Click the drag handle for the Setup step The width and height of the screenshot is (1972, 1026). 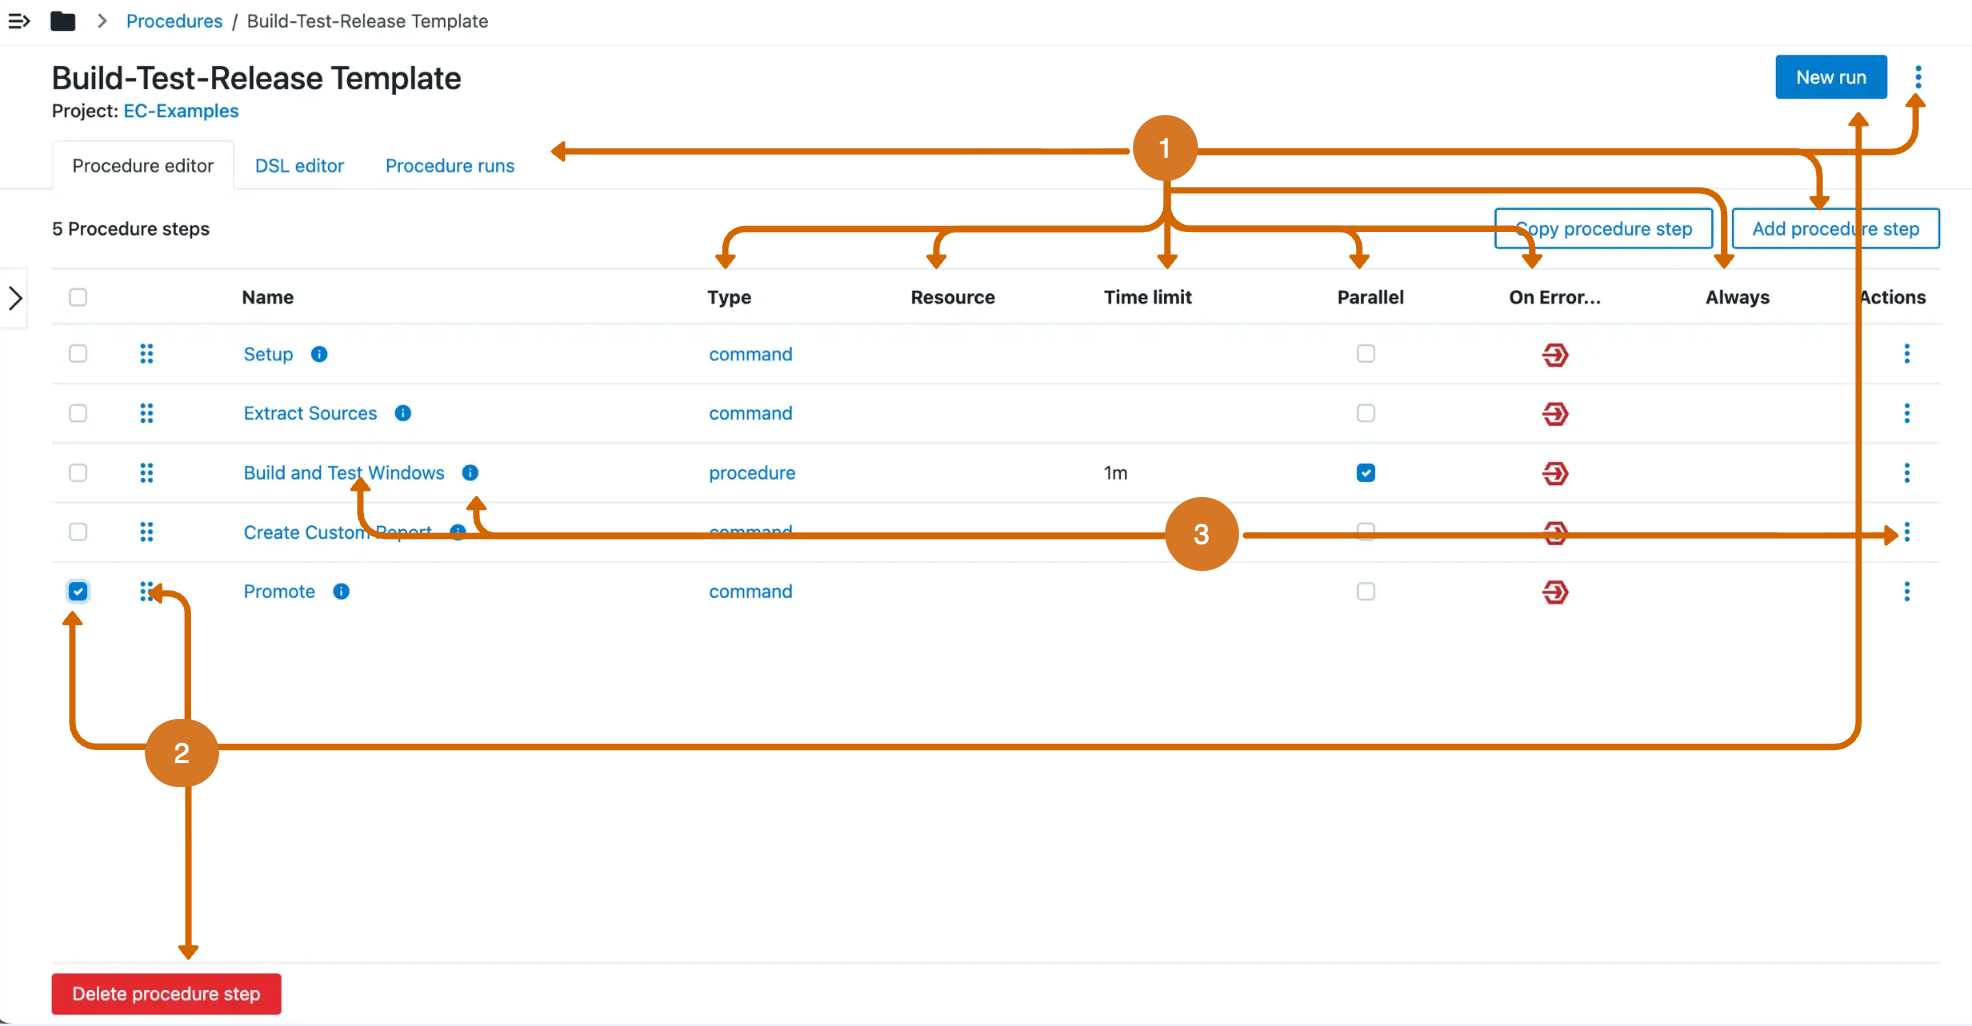click(147, 354)
